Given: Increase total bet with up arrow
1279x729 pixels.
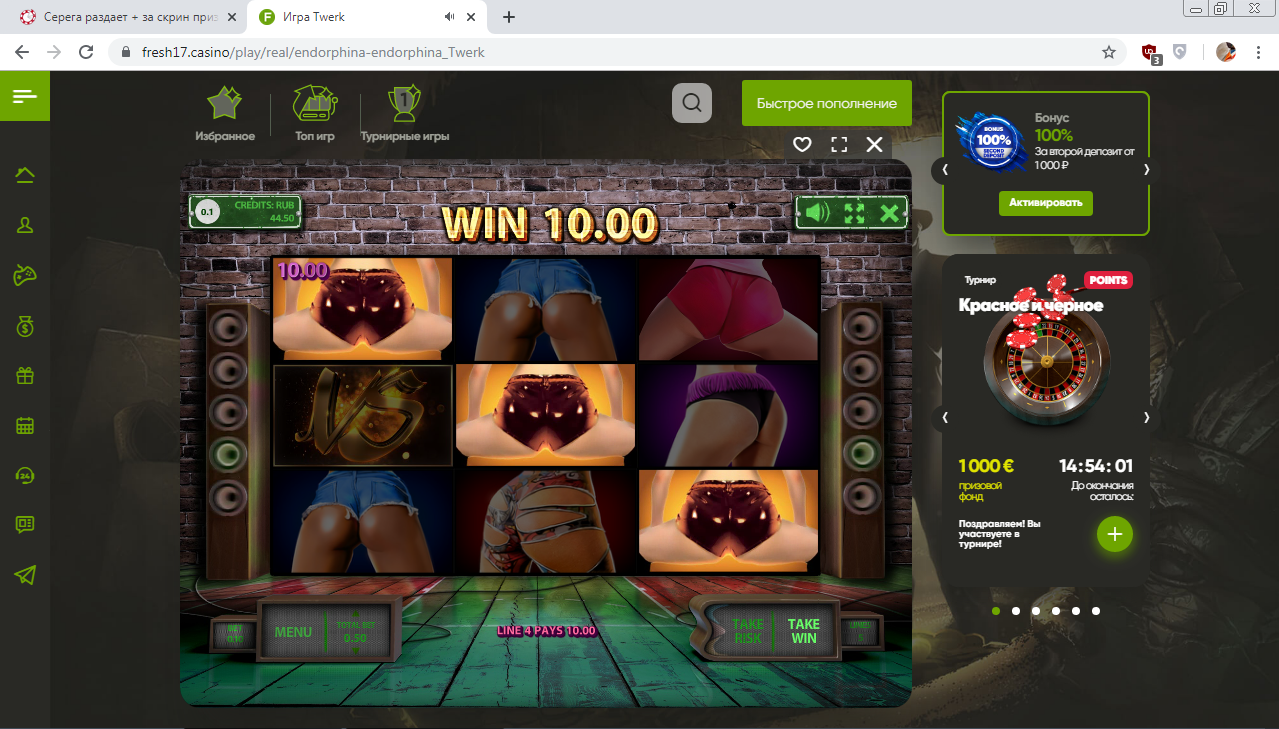Looking at the screenshot, I should coord(355,615).
